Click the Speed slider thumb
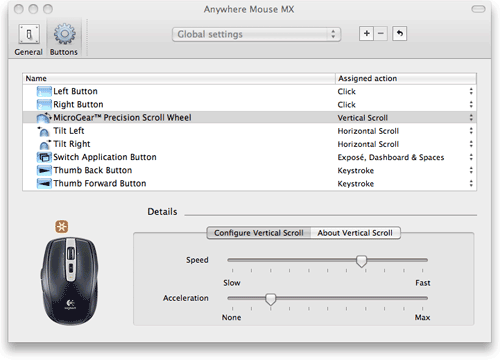500x361 pixels. coord(361,261)
